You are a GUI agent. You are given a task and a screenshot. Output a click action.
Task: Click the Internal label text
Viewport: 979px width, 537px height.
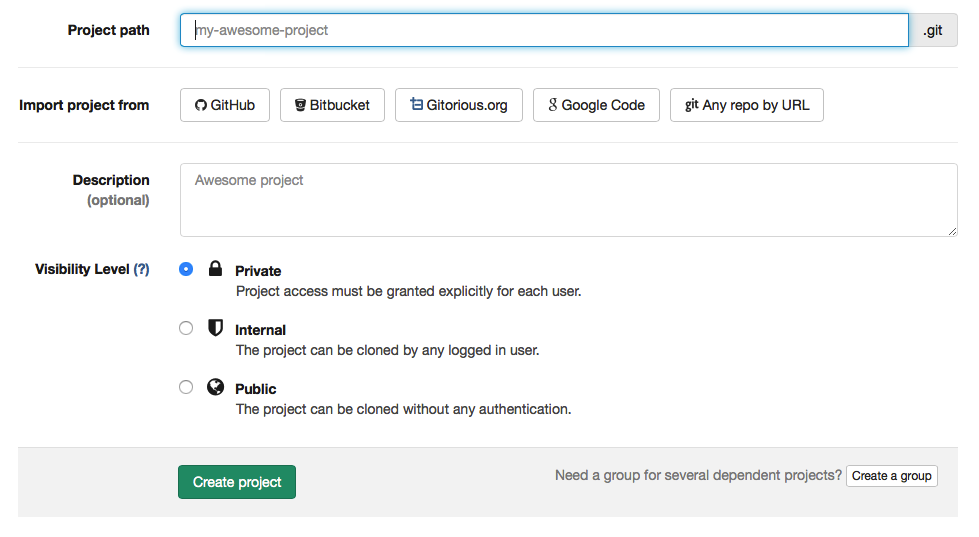point(260,330)
